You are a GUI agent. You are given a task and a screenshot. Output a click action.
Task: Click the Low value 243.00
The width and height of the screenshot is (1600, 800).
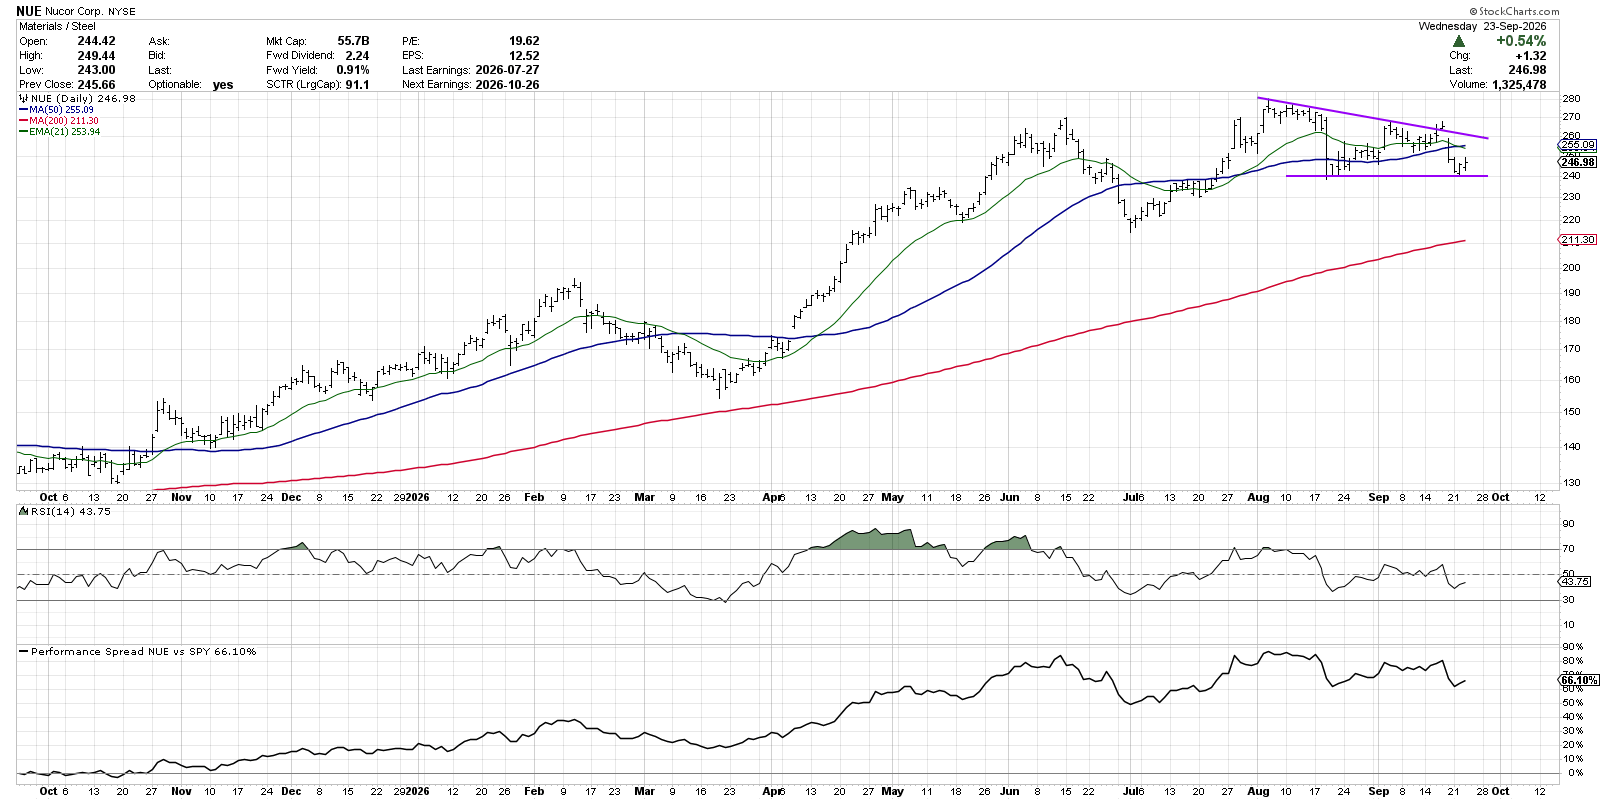(x=96, y=70)
